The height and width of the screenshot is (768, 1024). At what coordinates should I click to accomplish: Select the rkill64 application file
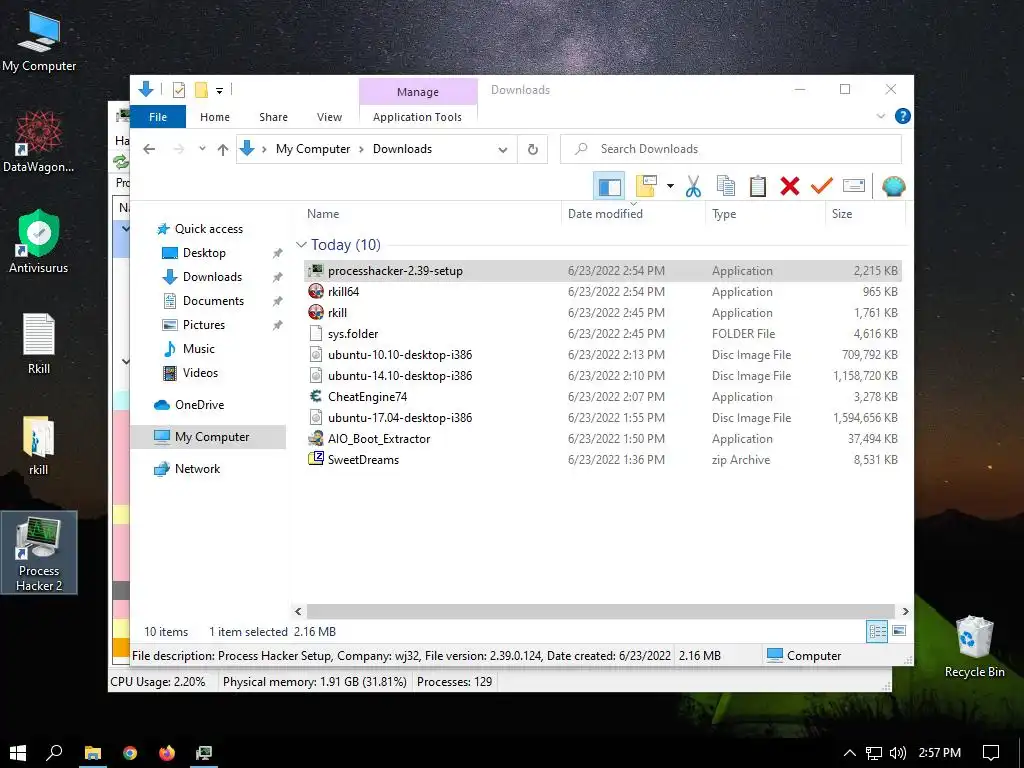pyautogui.click(x=603, y=292)
